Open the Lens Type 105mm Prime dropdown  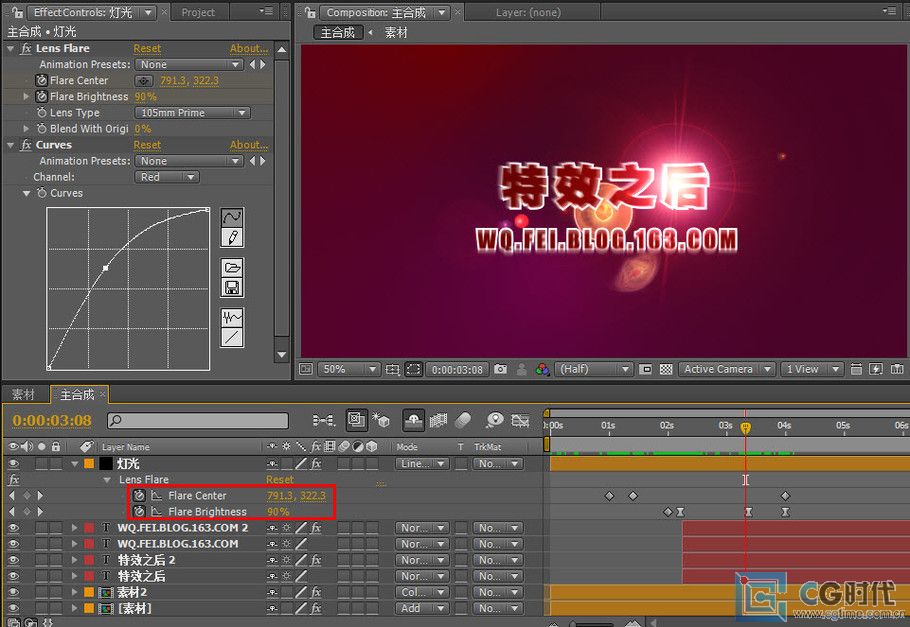(193, 113)
